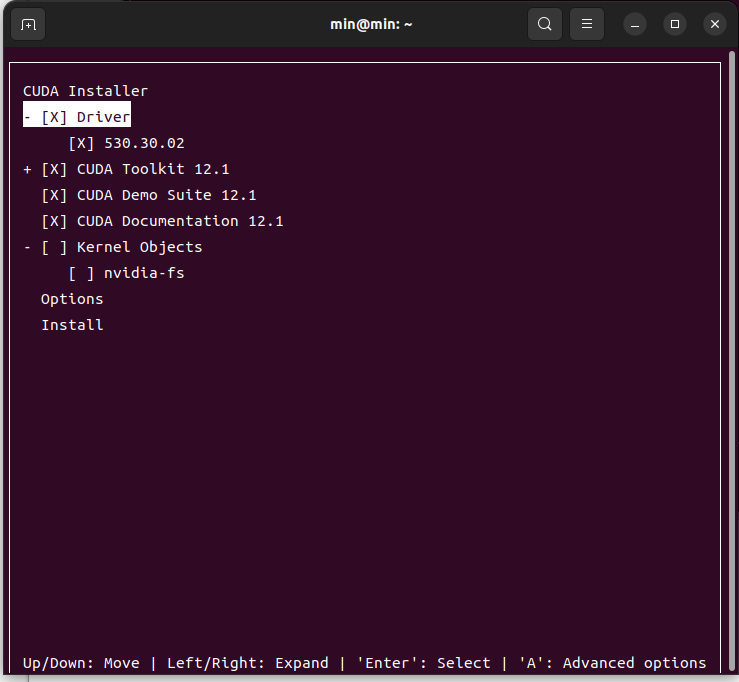Uncheck the CUDA Documentation 12.1 checkbox
This screenshot has width=739, height=682.
tap(54, 221)
